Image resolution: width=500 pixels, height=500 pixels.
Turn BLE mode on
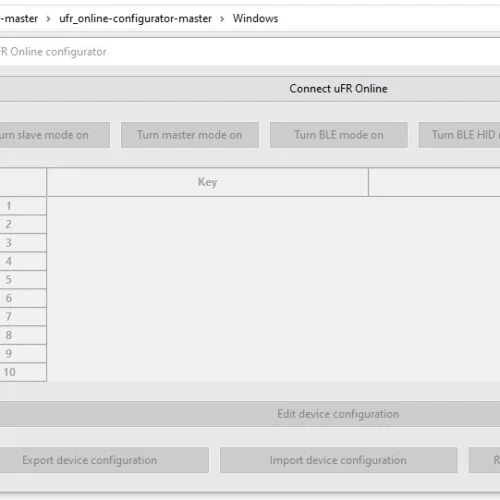coord(339,135)
